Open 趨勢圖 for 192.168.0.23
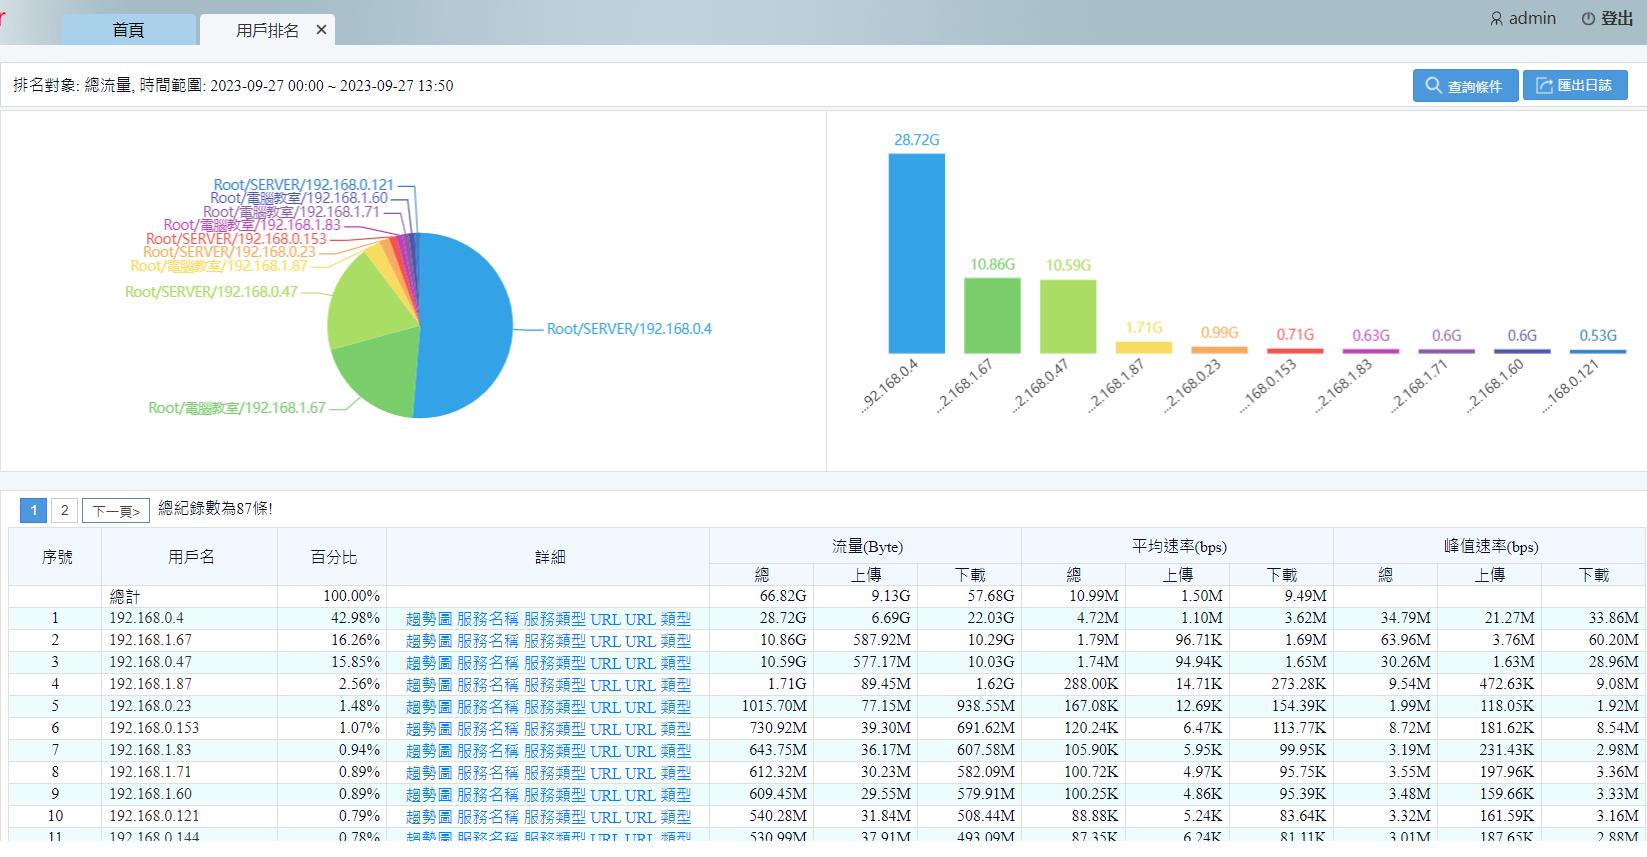The height and width of the screenshot is (857, 1647). (429, 707)
